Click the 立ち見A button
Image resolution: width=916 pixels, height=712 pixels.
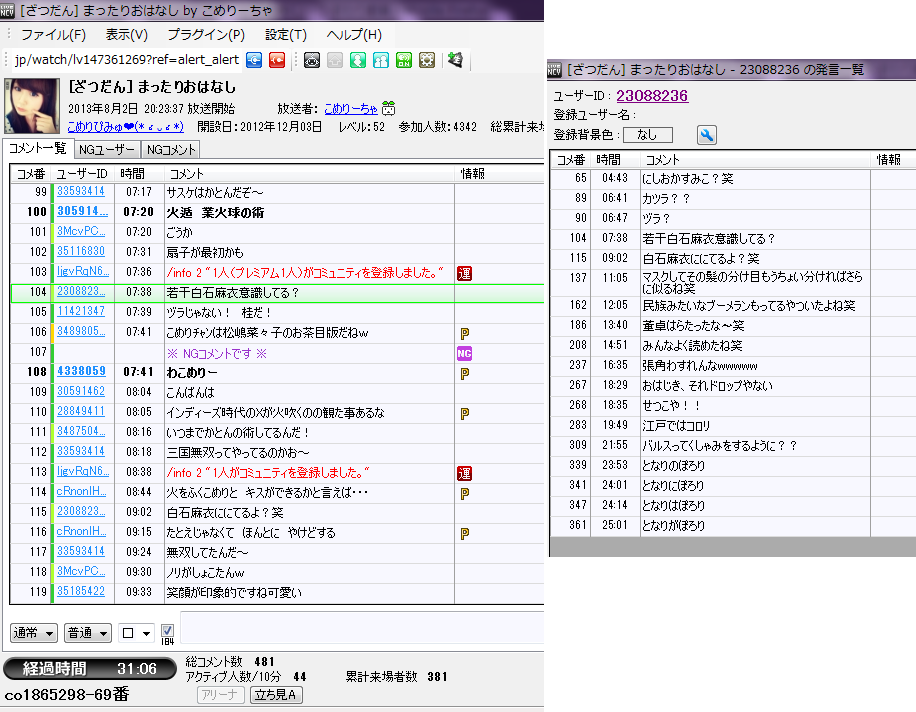click(276, 695)
